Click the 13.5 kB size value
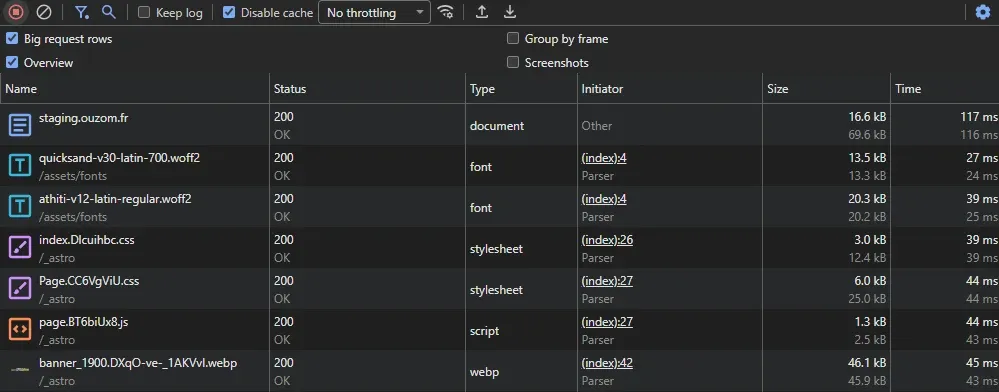The height and width of the screenshot is (392, 999). 866,158
